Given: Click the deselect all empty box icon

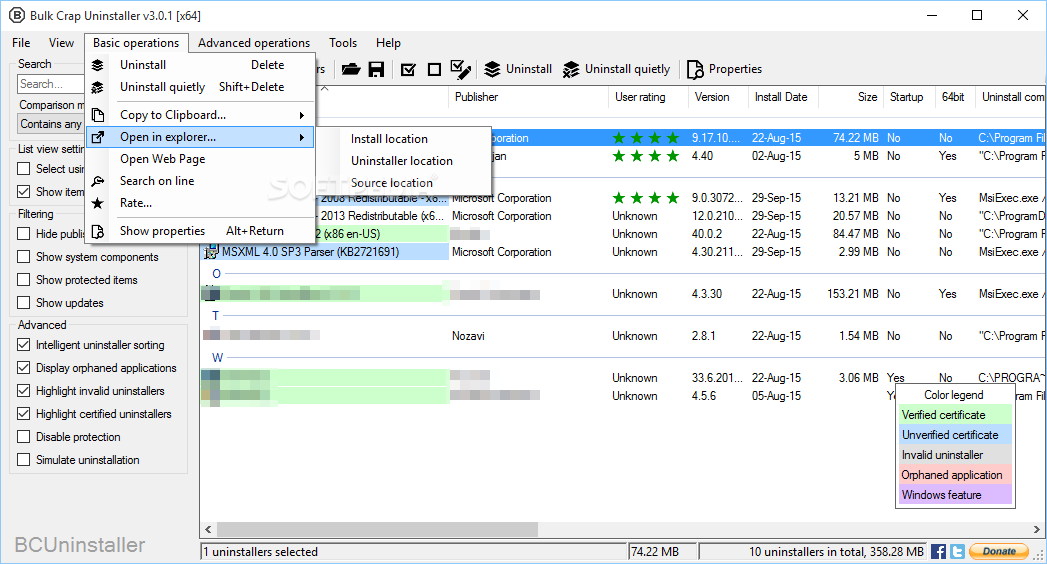Looking at the screenshot, I should pos(434,69).
